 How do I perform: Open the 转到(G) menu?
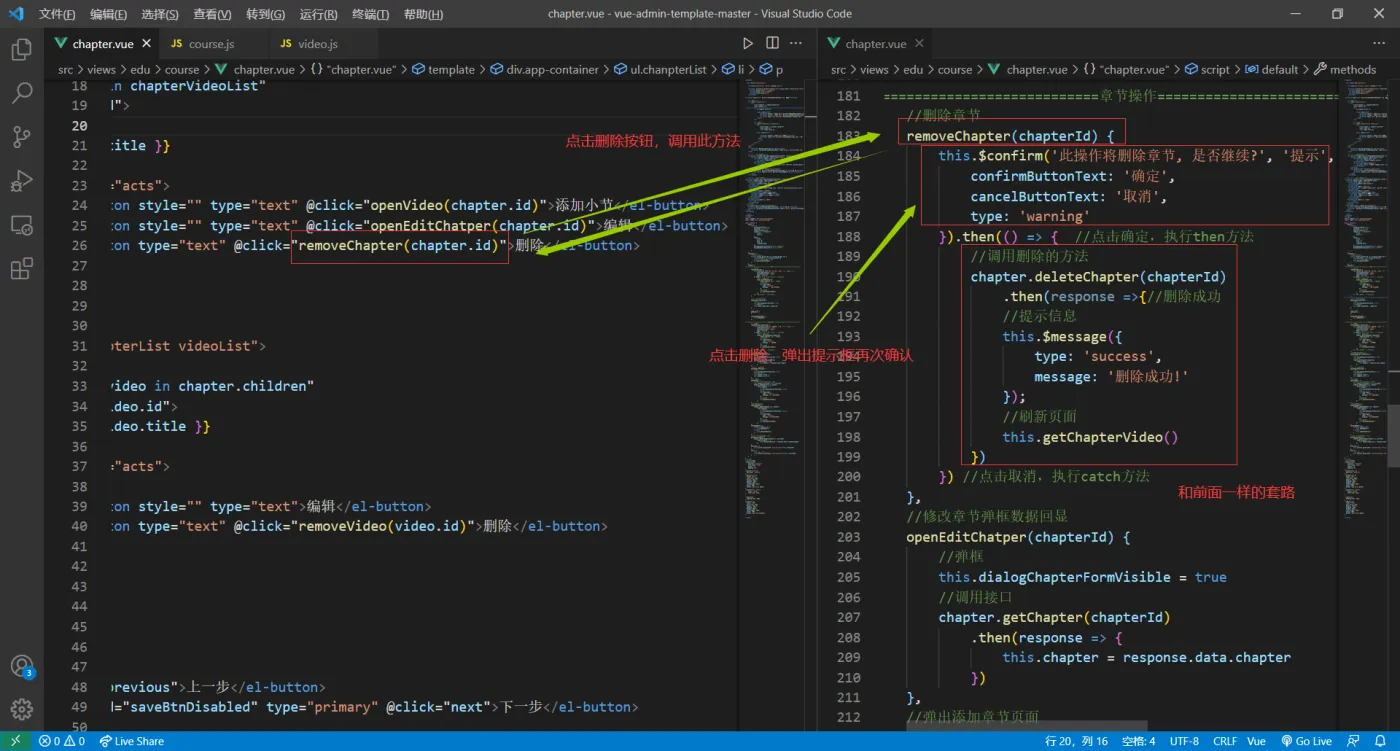coord(265,14)
